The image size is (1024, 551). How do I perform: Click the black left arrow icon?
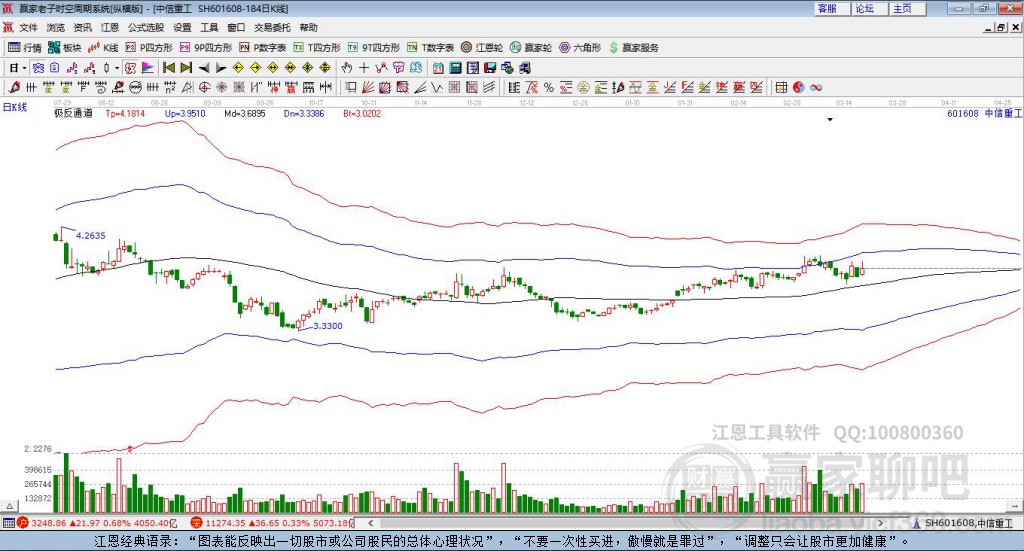tap(204, 68)
